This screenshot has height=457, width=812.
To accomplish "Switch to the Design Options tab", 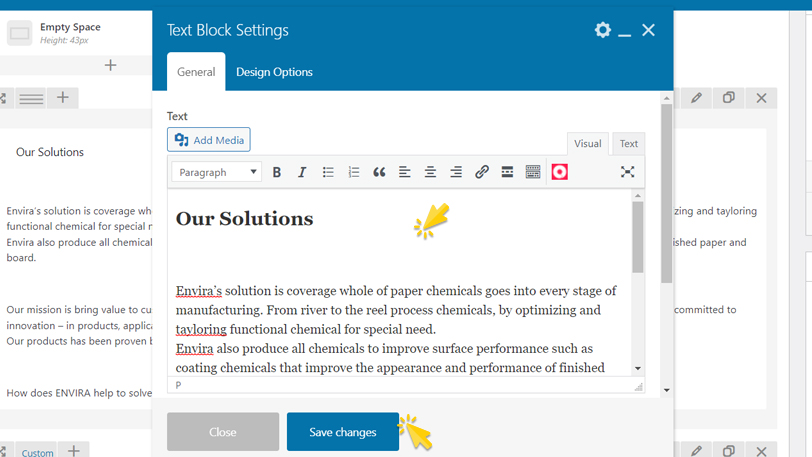I will click(x=274, y=72).
